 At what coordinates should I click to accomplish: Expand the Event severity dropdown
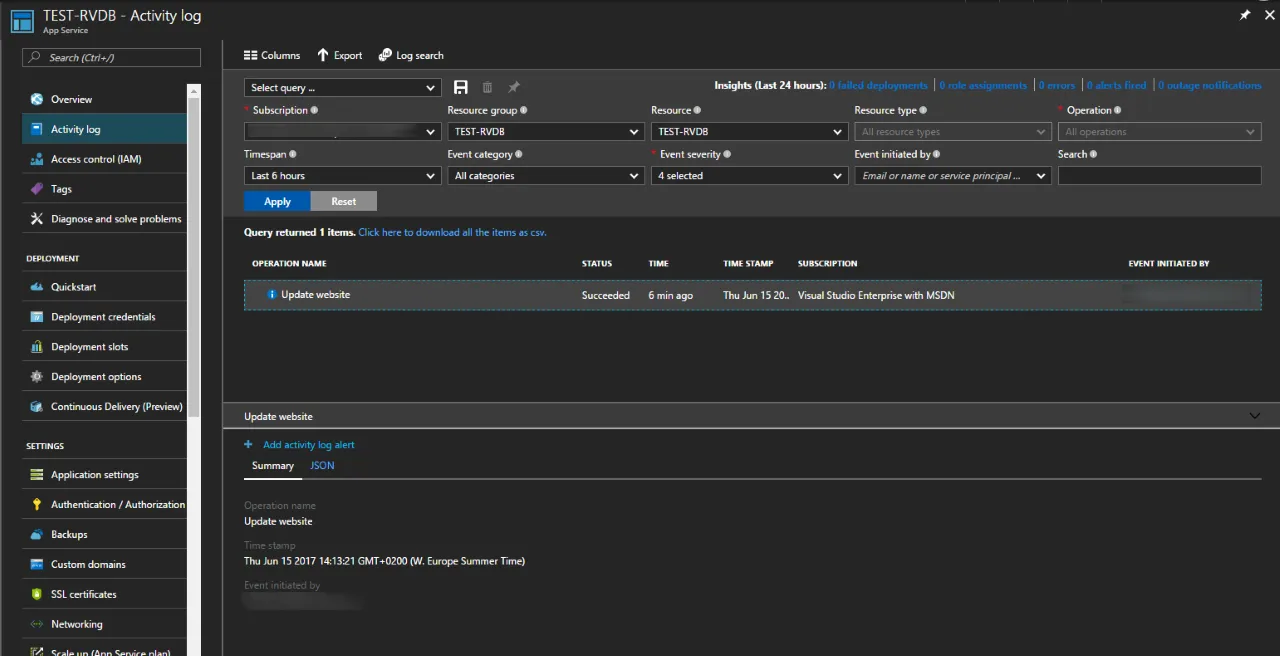(x=749, y=176)
